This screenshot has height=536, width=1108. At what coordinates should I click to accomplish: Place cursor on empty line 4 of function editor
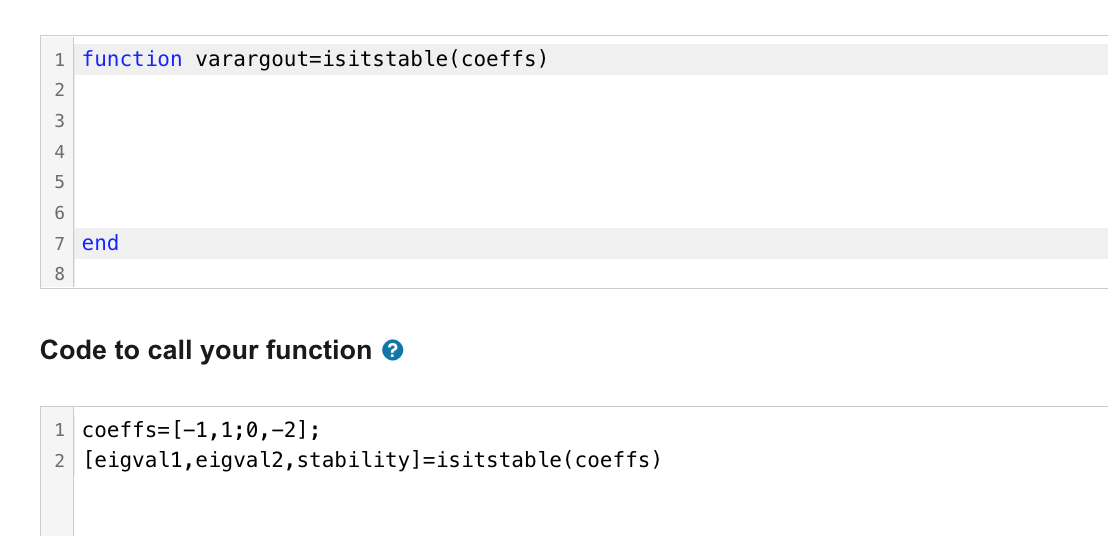(x=591, y=151)
